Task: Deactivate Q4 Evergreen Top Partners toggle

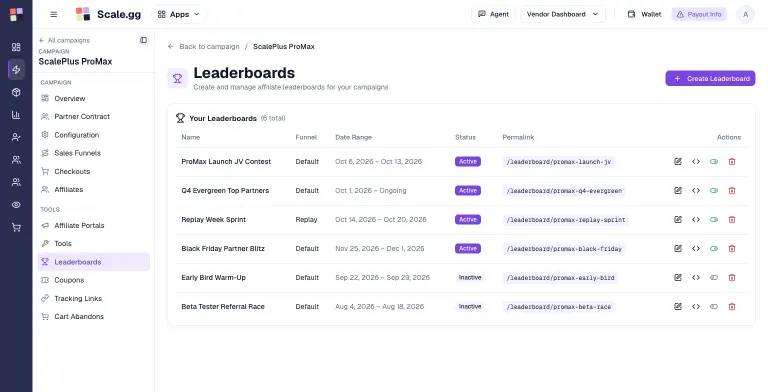Action: click(714, 191)
